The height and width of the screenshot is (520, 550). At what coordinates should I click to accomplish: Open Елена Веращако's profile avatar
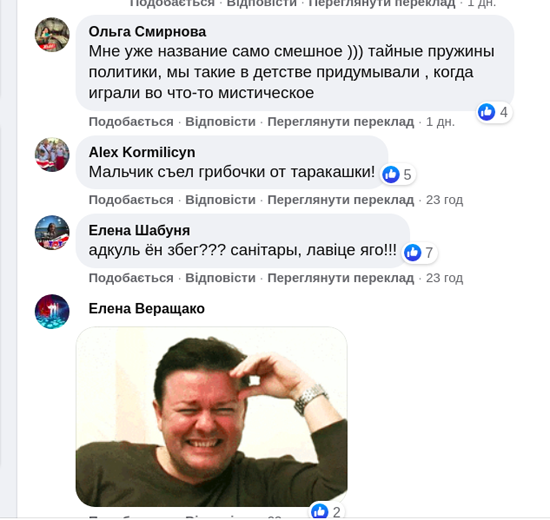coord(52,311)
